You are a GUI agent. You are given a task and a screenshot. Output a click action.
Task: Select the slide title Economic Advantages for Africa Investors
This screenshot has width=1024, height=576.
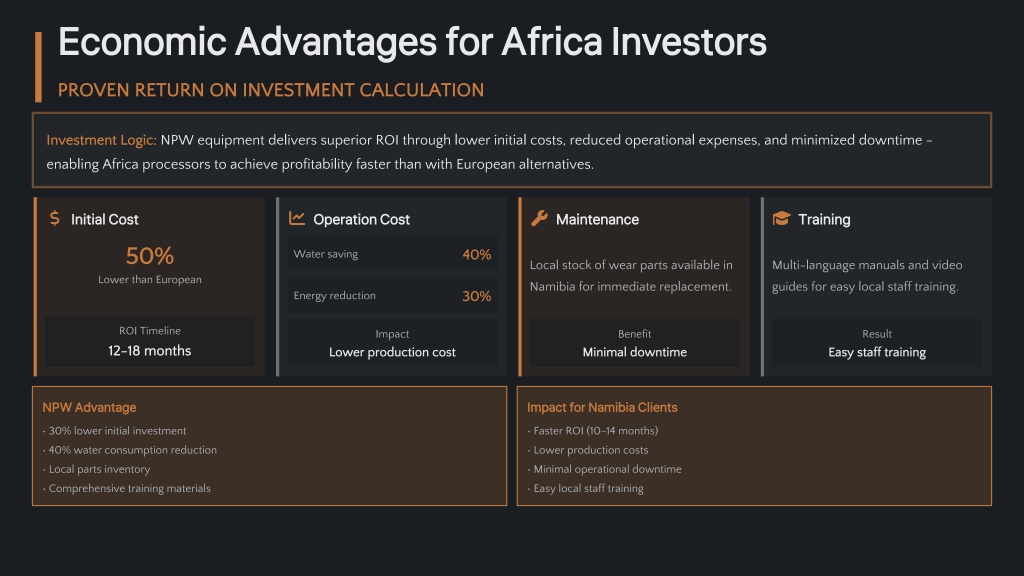click(412, 42)
